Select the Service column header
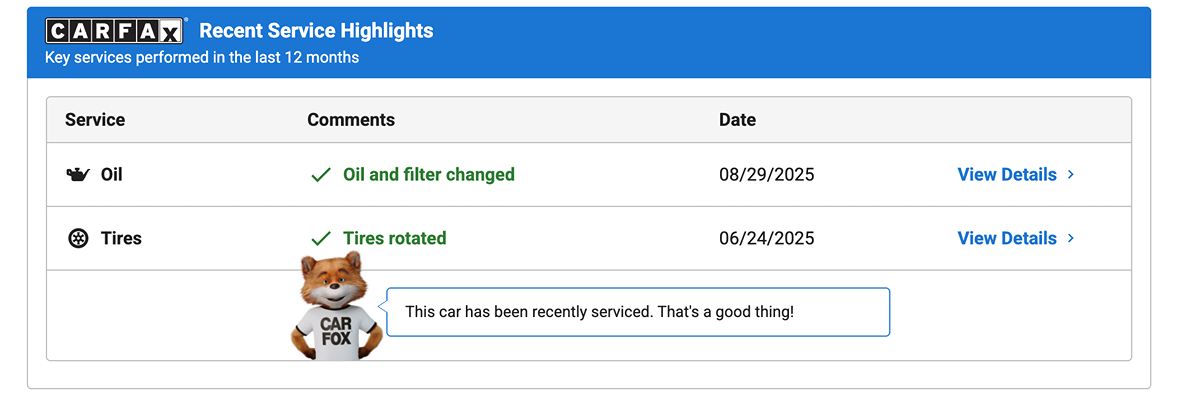The width and height of the screenshot is (1200, 406). (x=95, y=120)
